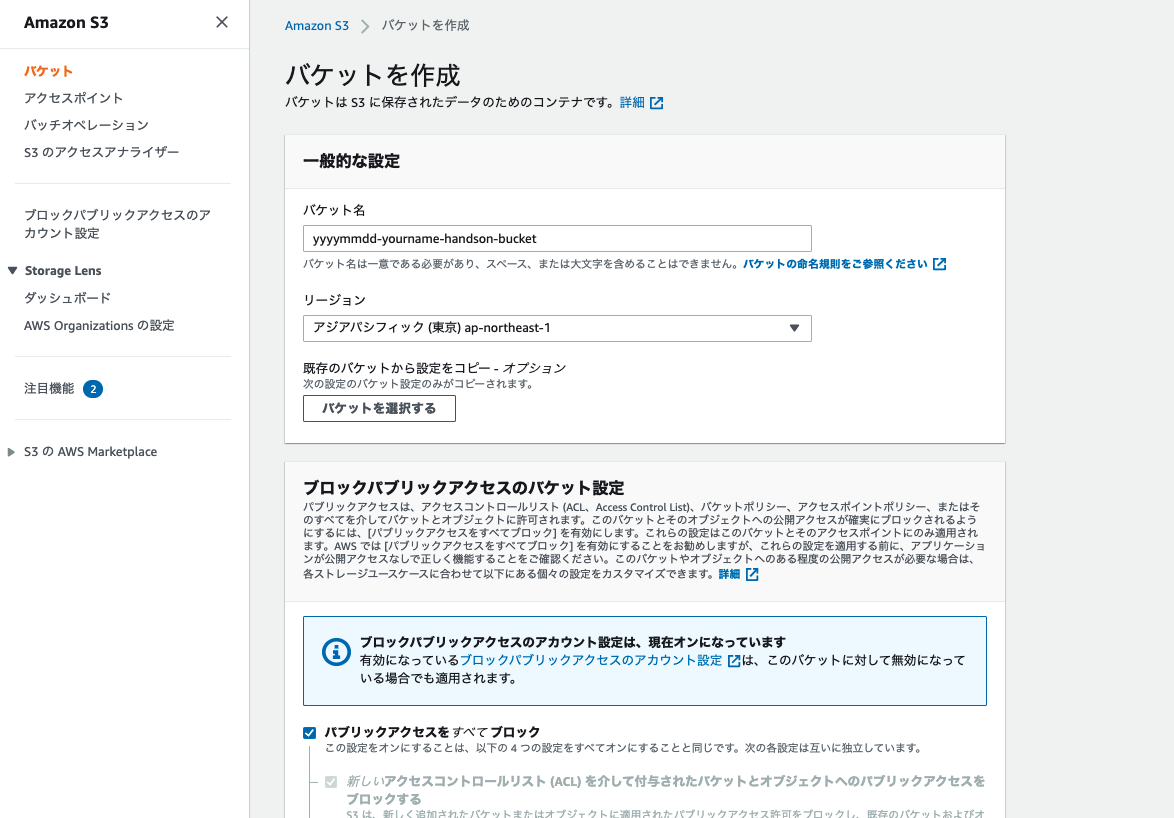1174x818 pixels.
Task: Expand S3 の AWS Marketplace section
Action: [10, 452]
